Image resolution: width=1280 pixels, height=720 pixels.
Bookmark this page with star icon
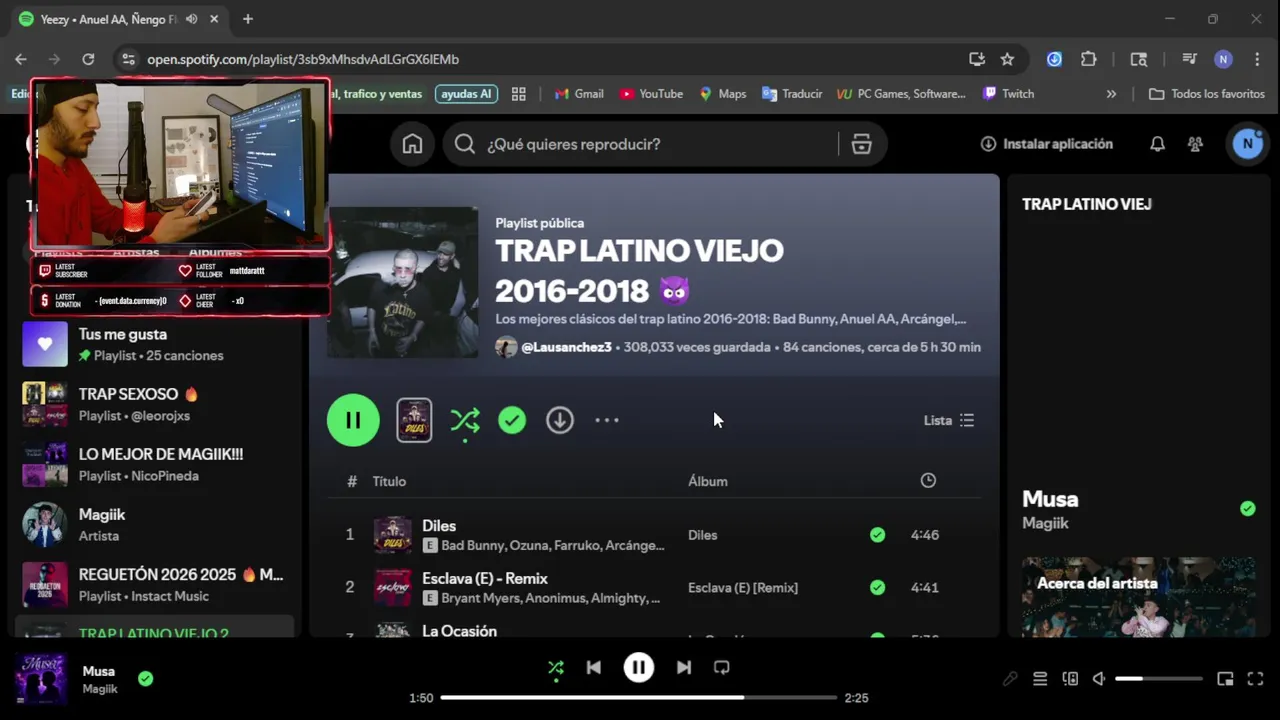point(1007,59)
